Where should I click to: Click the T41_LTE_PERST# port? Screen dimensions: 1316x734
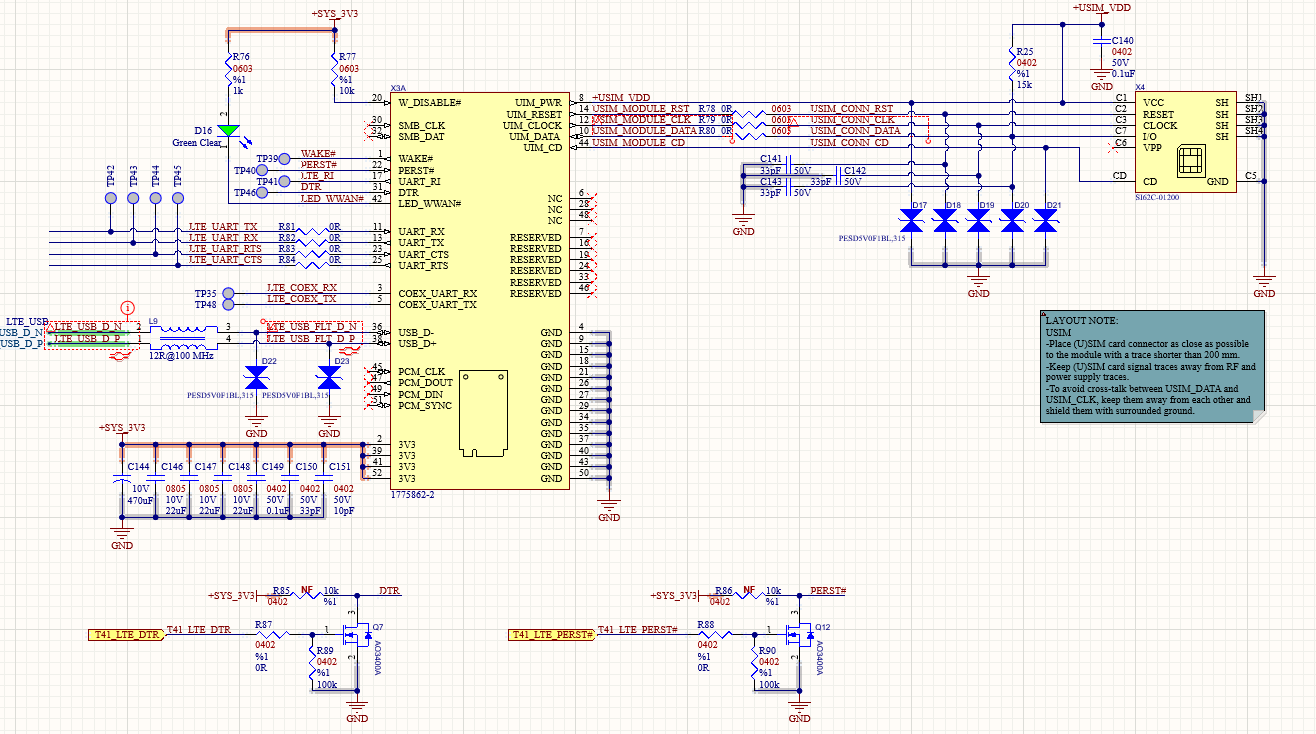point(552,635)
